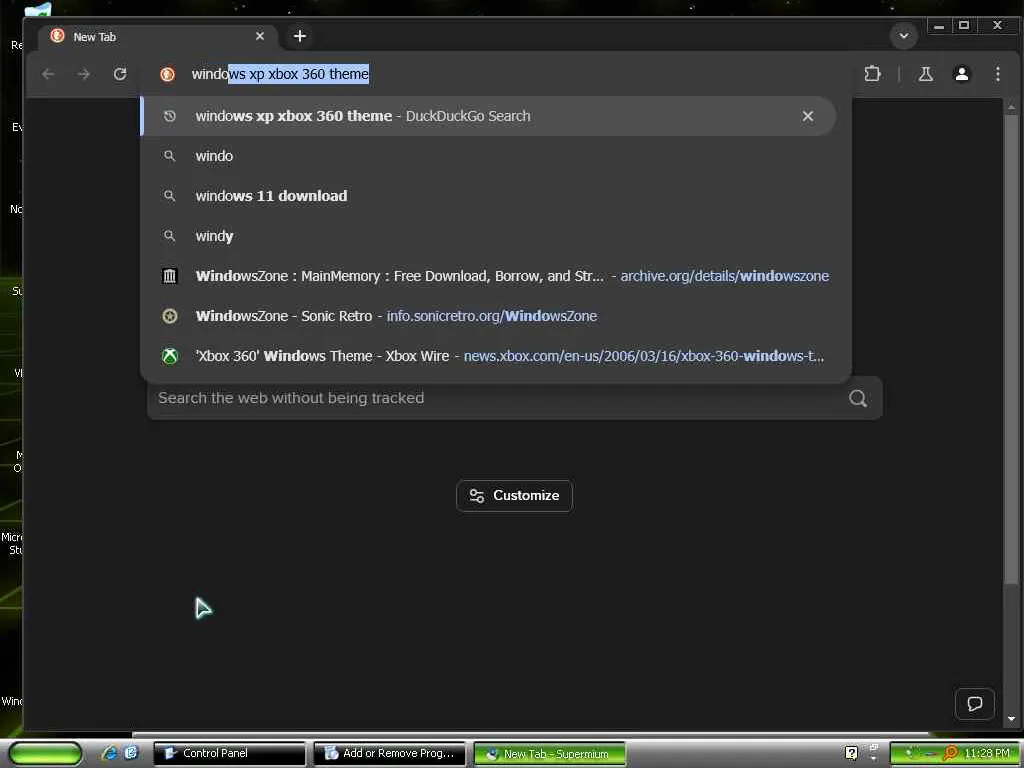
Task: Open the 'Xbox 360' Windows Theme Xbox Wire suggestion
Action: pos(496,356)
